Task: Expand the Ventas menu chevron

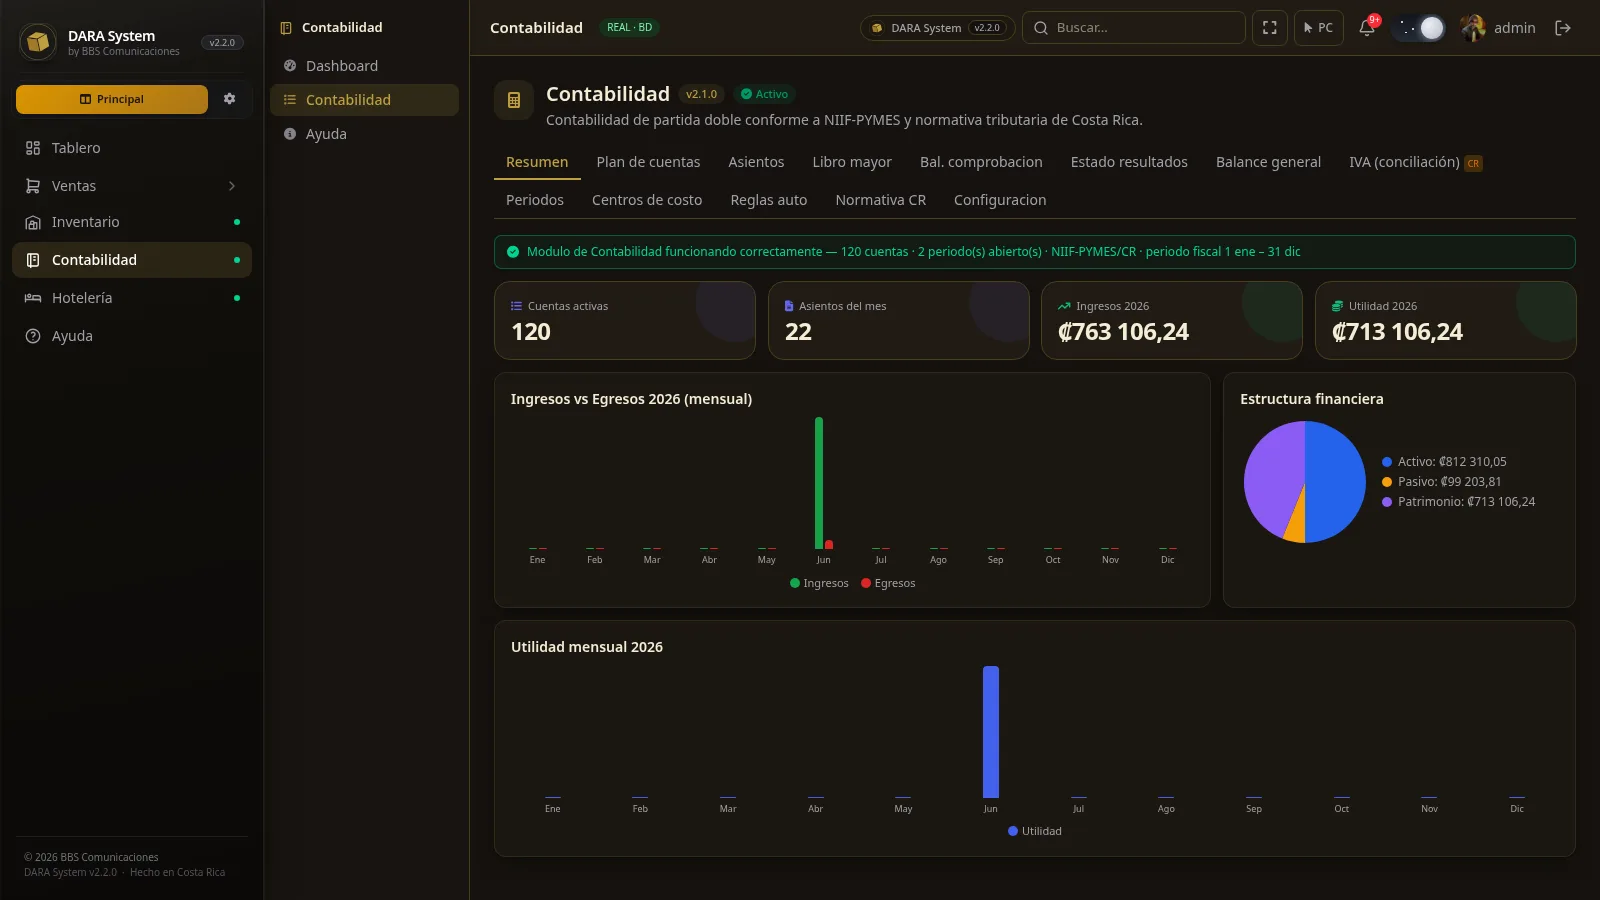Action: pyautogui.click(x=232, y=186)
